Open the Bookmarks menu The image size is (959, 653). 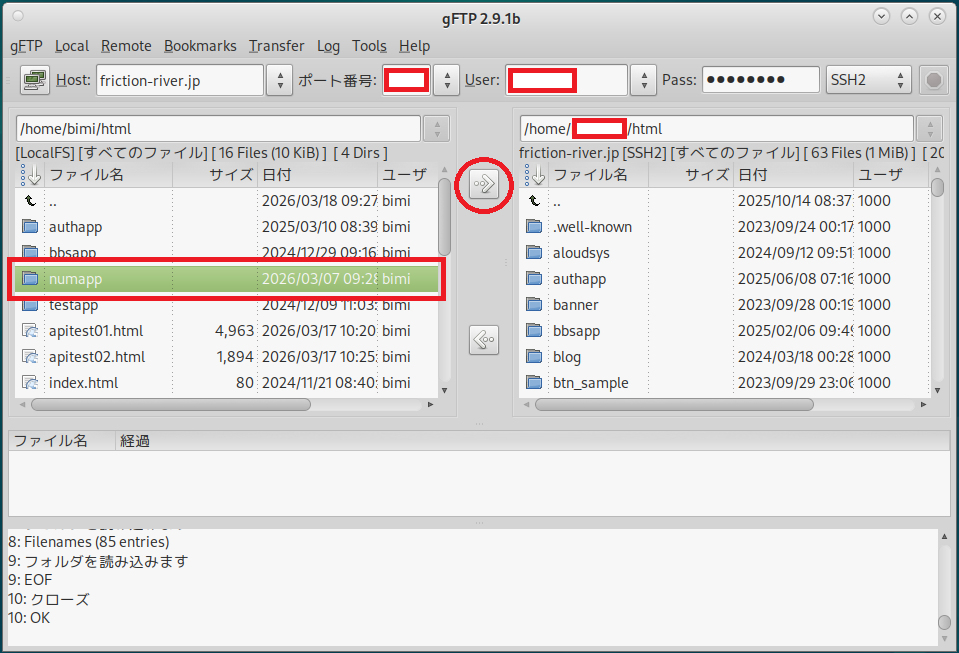click(200, 46)
